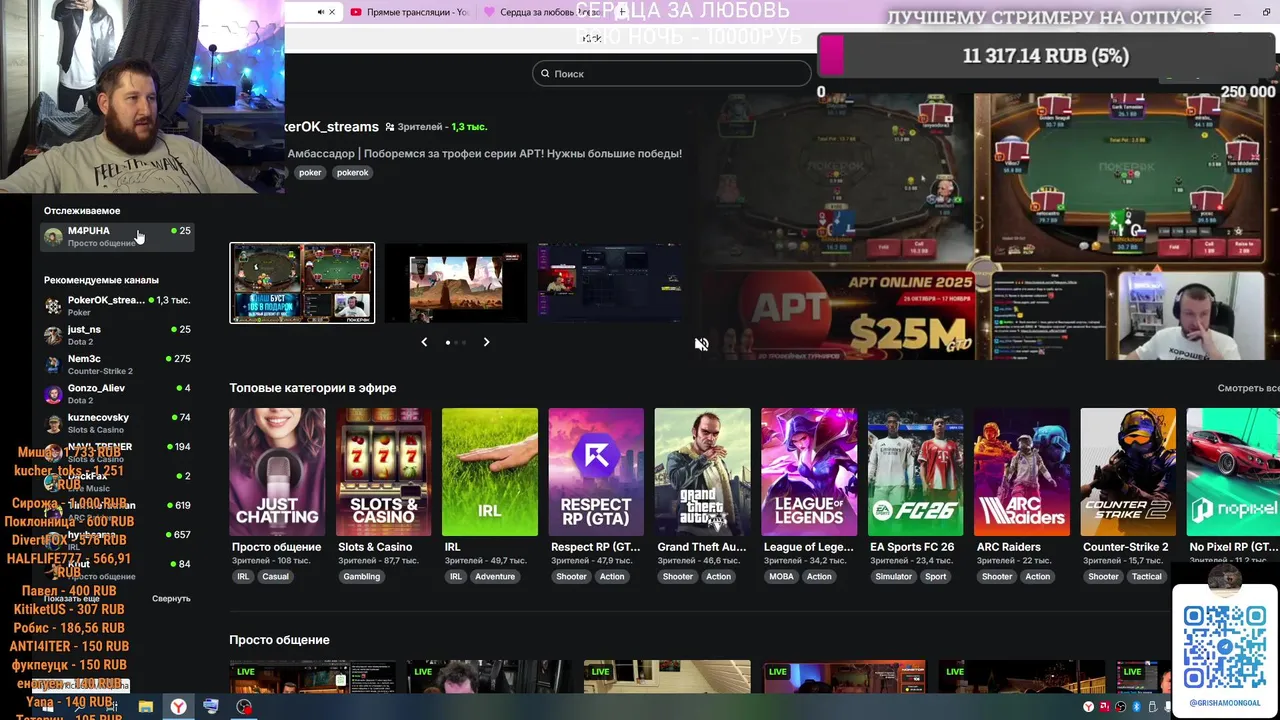Open PokerOK_streams avatar in recommended channels
Image resolution: width=1280 pixels, height=720 pixels.
pyautogui.click(x=53, y=306)
